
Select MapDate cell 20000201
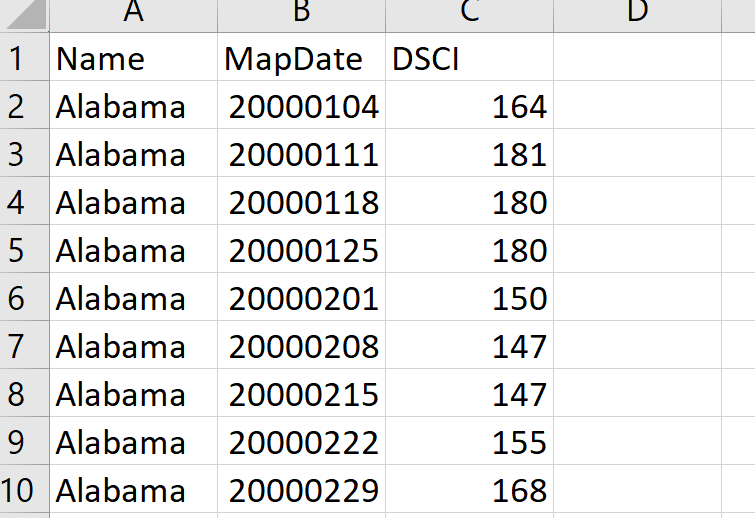pyautogui.click(x=301, y=298)
